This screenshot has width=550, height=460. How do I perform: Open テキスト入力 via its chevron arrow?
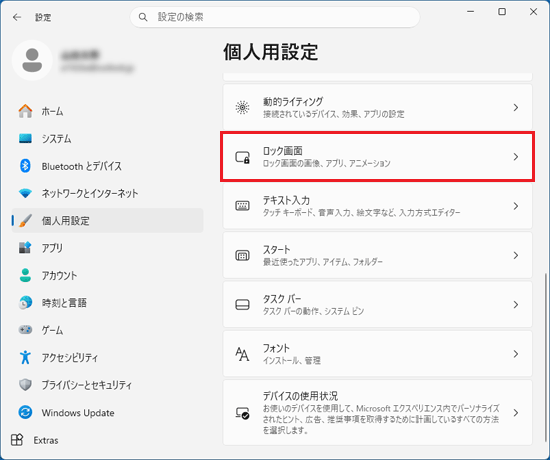[x=516, y=206]
